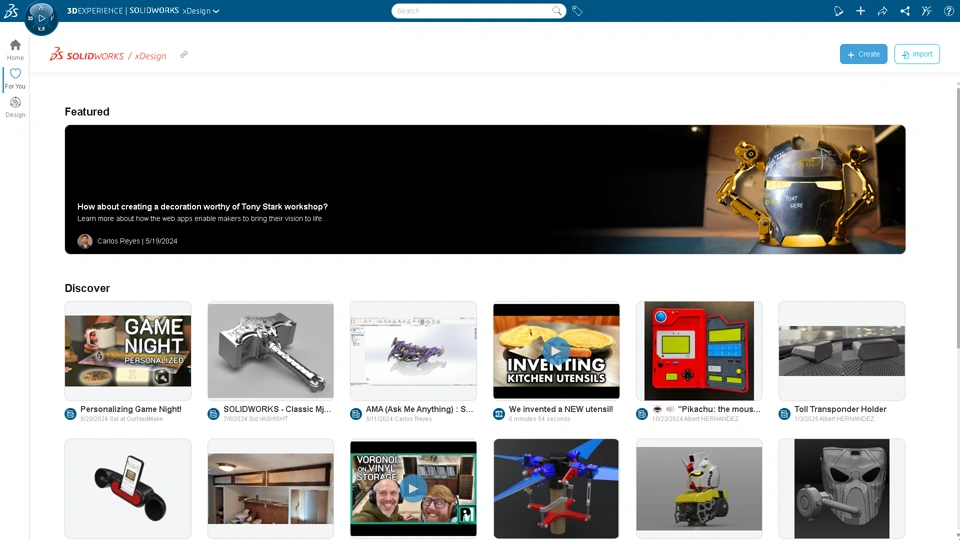Open the AMA screenshot thumbnail
Screen dimensions: 960x540
tap(413, 351)
